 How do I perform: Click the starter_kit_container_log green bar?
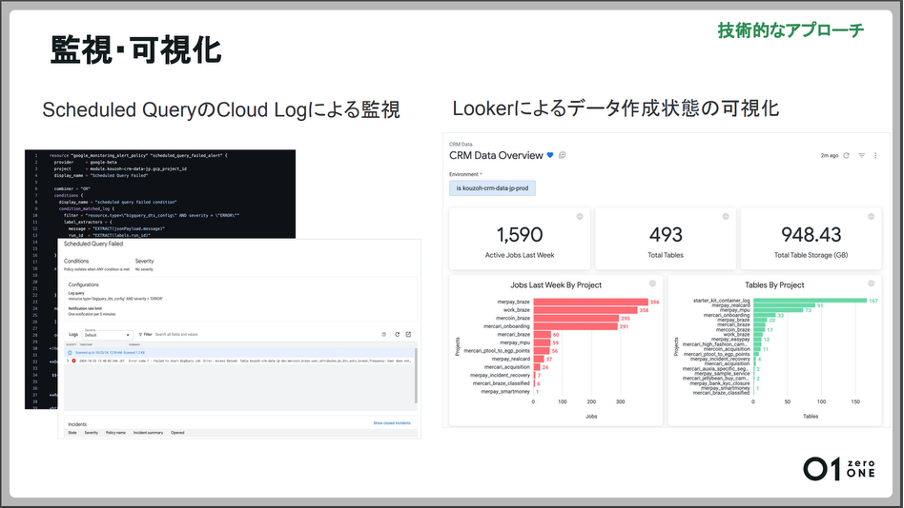pos(800,300)
